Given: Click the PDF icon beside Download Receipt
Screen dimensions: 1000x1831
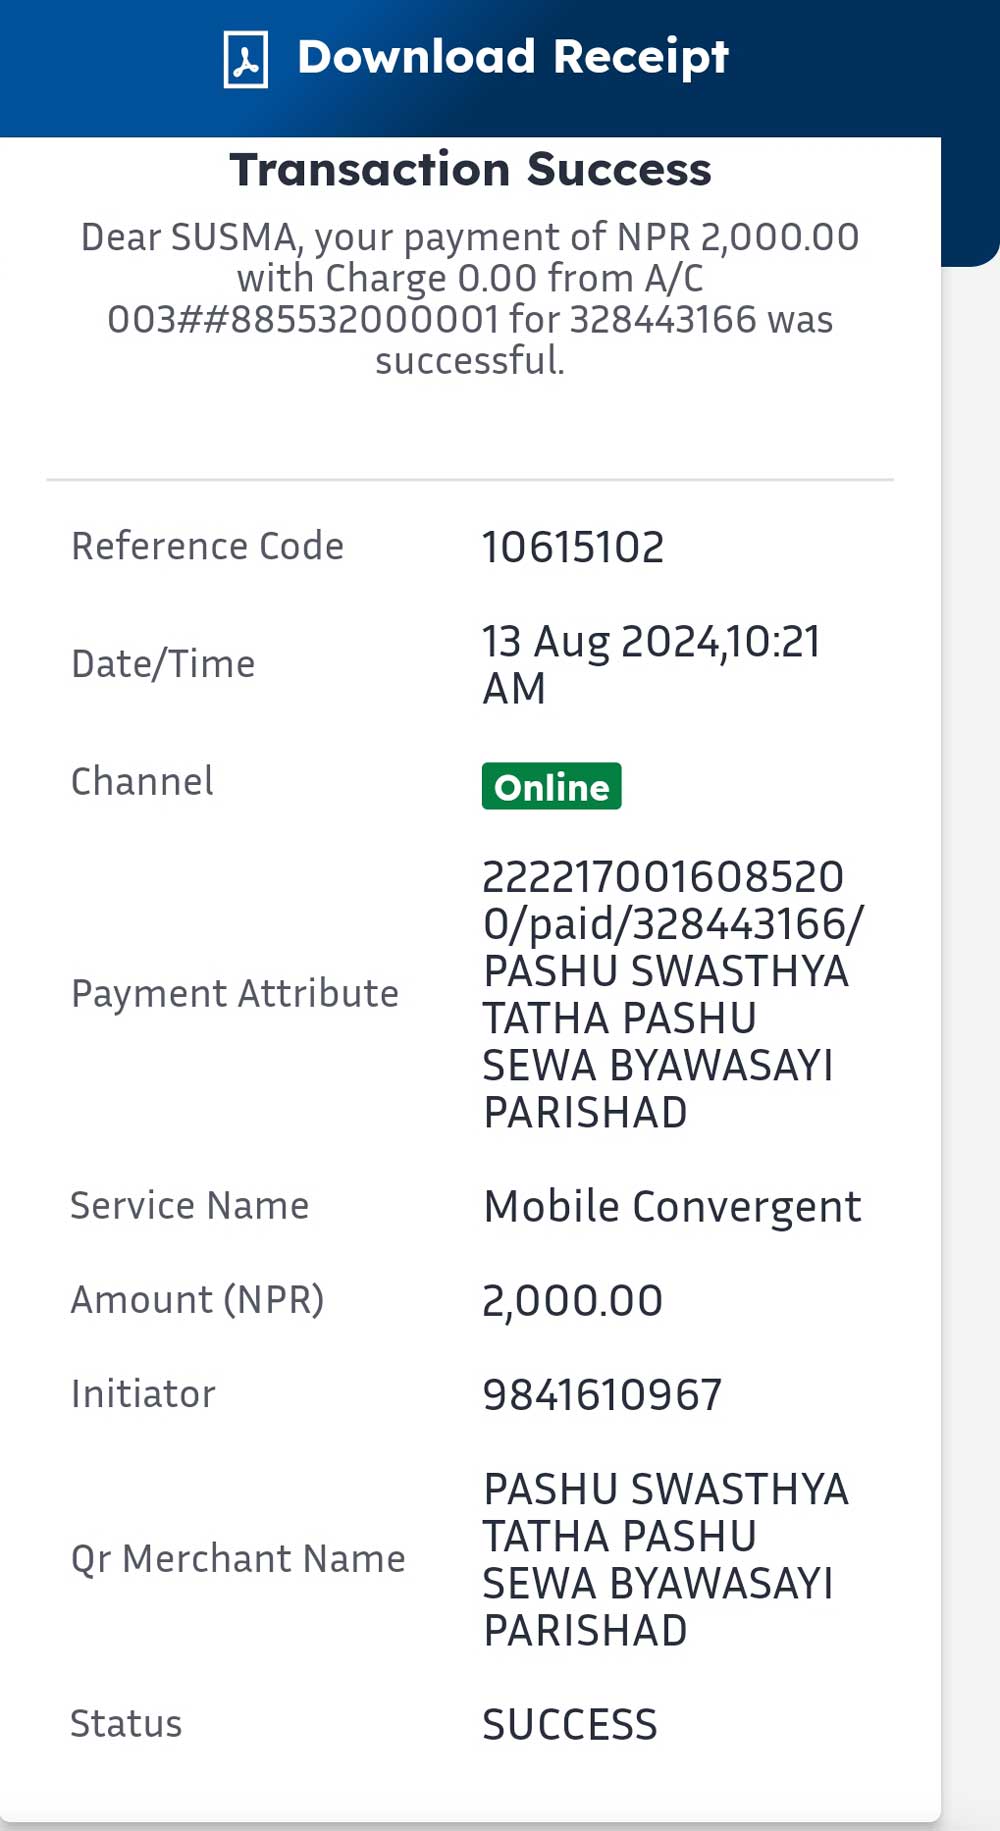Looking at the screenshot, I should pos(245,60).
